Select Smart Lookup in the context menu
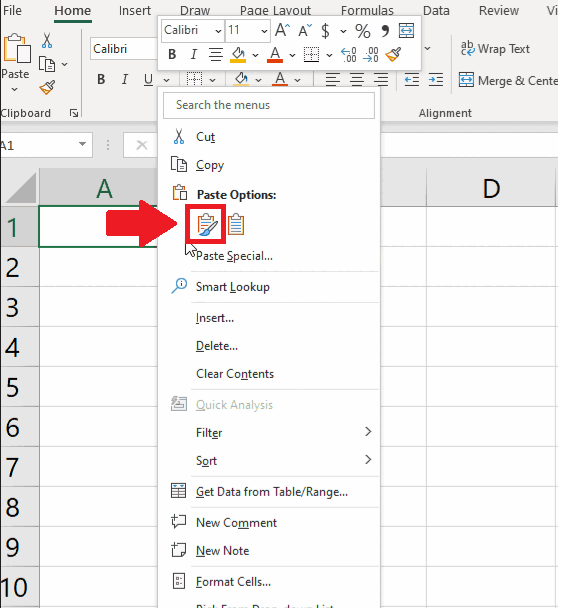This screenshot has height=608, width=565. pos(270,287)
